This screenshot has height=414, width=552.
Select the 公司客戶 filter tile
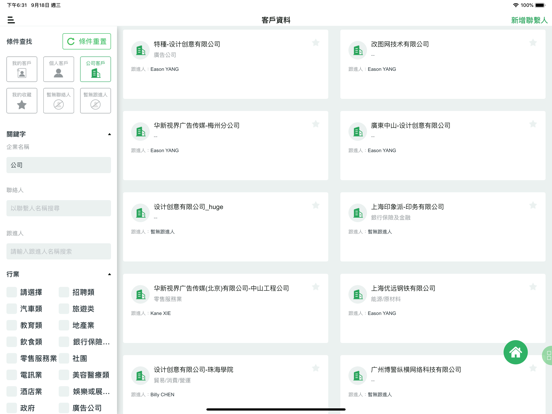coord(95,69)
